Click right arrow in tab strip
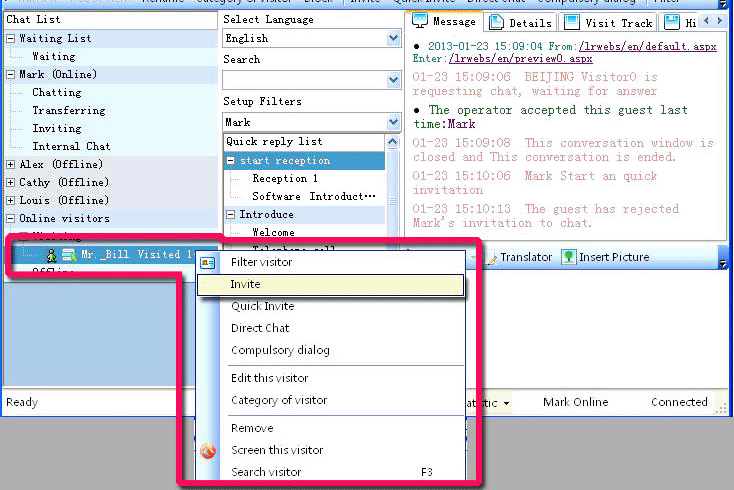This screenshot has height=490, width=734. (719, 21)
